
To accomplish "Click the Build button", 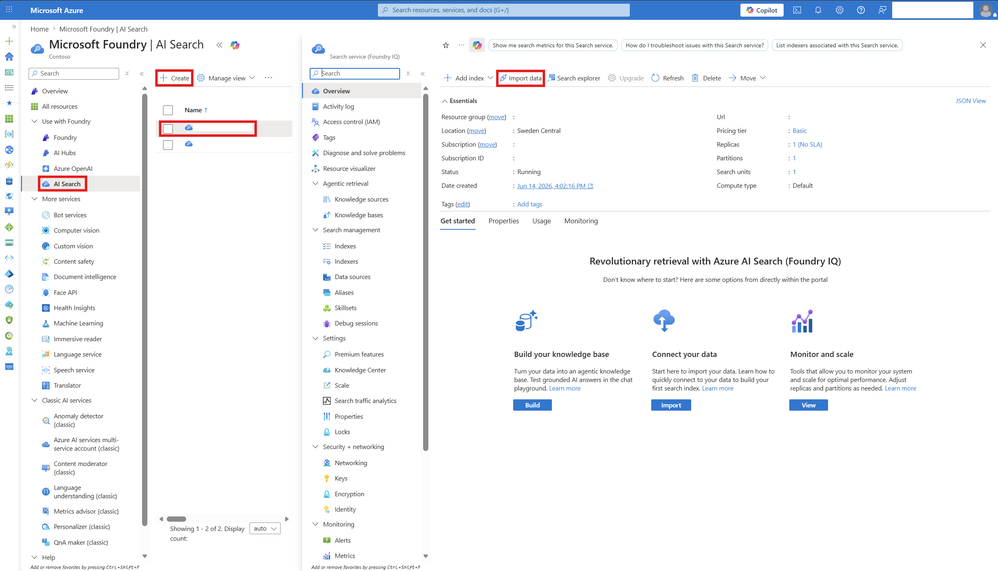I will click(x=532, y=405).
